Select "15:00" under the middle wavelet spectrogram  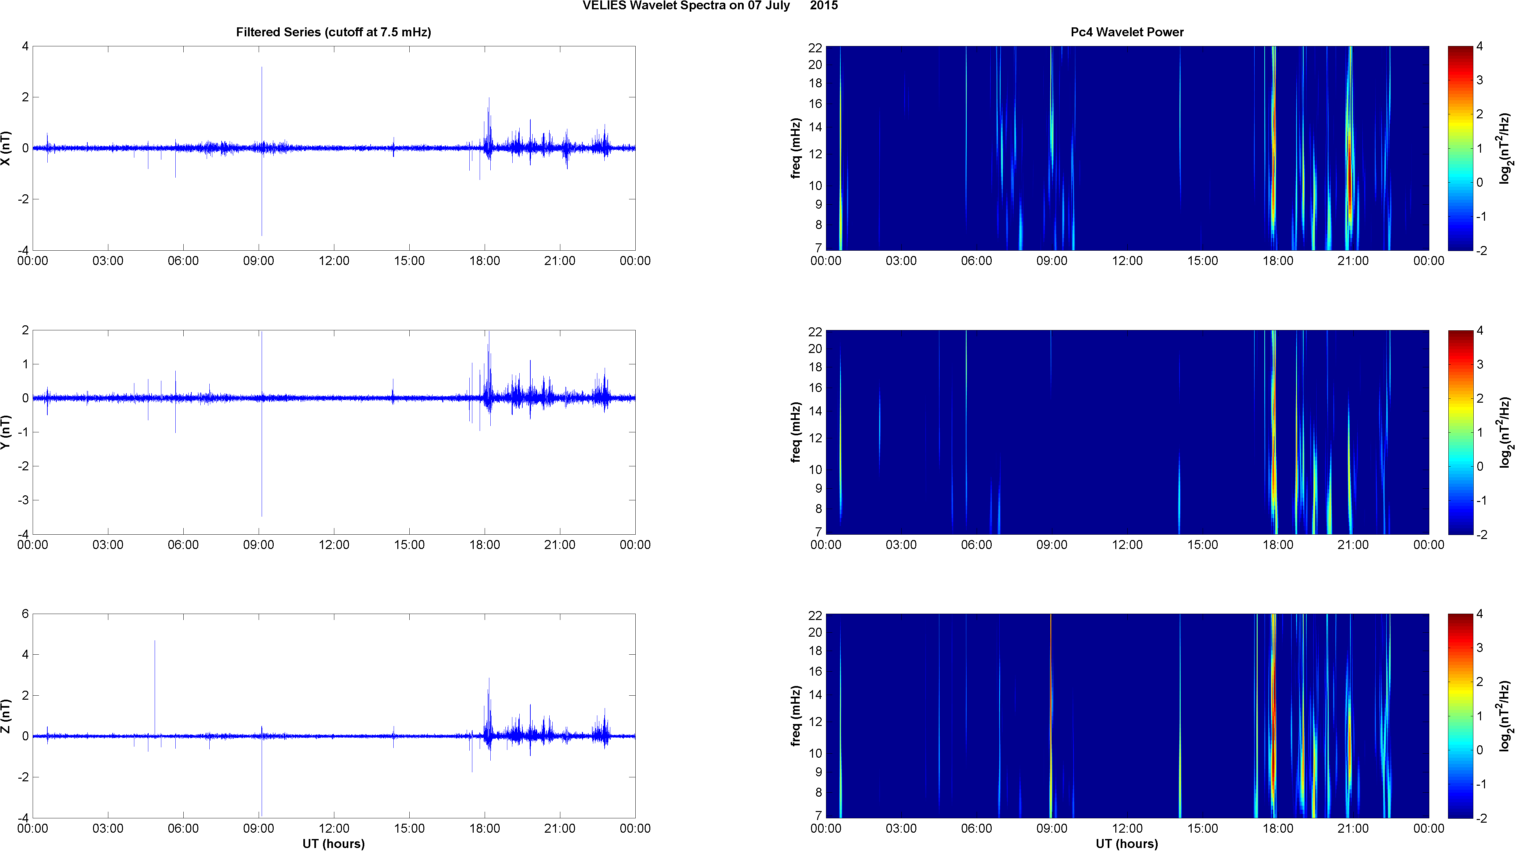tap(1203, 545)
